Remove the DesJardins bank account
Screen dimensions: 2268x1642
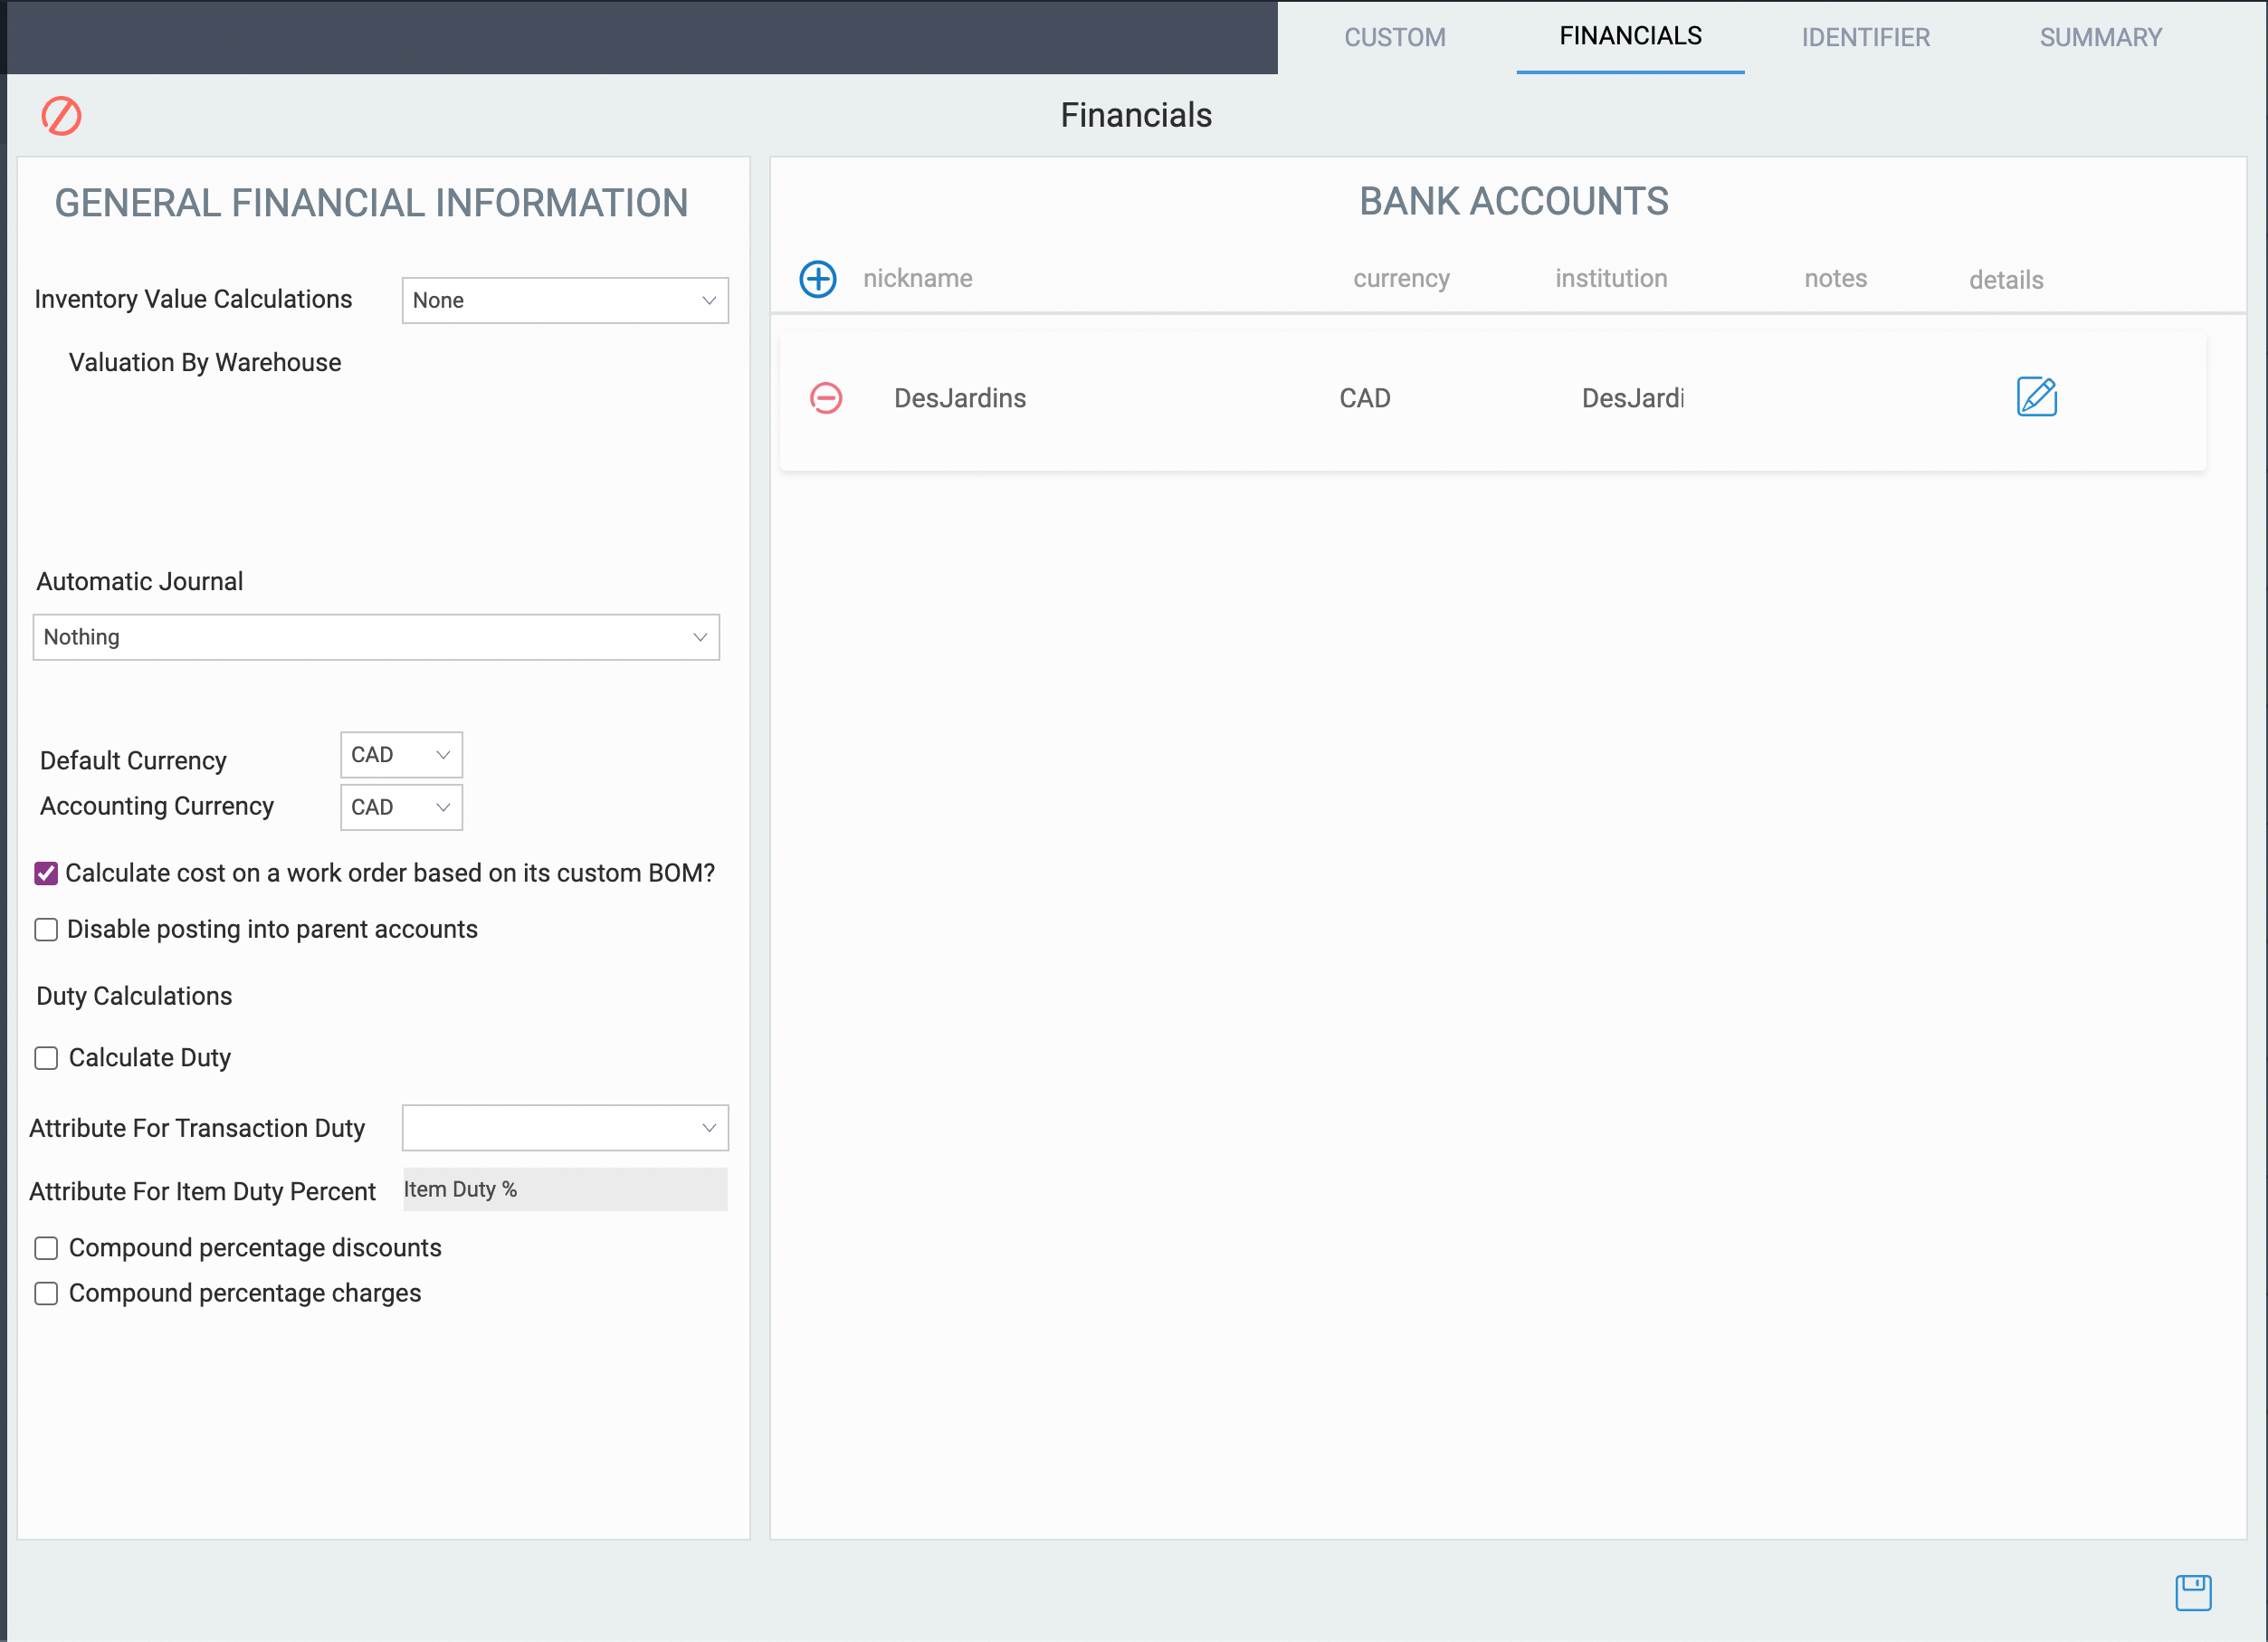click(x=825, y=398)
